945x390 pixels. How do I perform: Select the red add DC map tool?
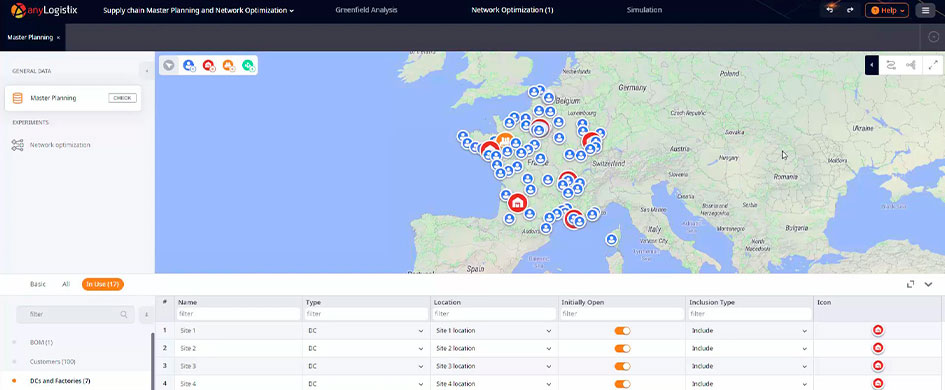[209, 65]
